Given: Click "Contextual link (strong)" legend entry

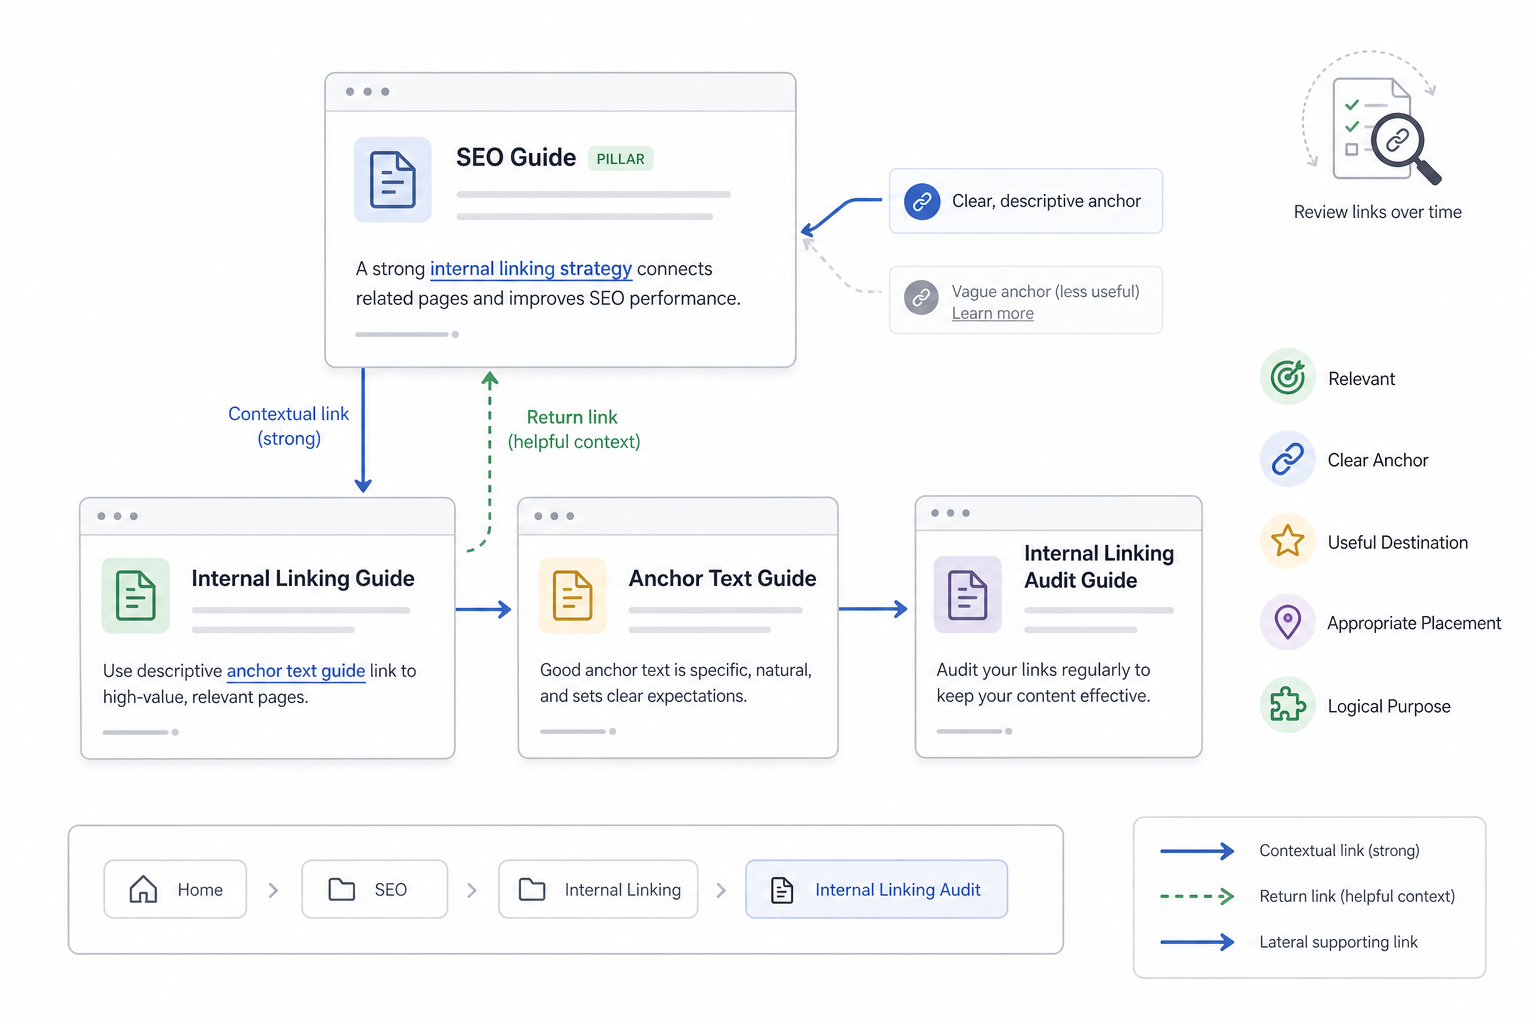Looking at the screenshot, I should (1291, 851).
